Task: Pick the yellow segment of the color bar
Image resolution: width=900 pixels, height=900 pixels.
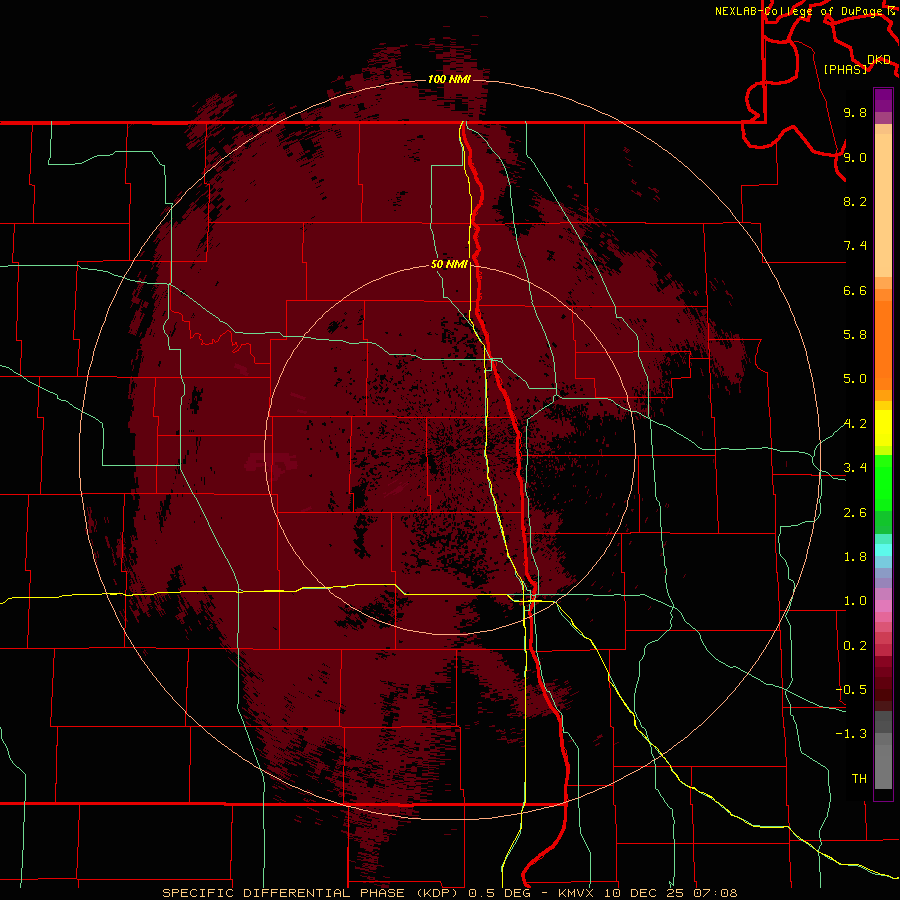Action: point(883,428)
